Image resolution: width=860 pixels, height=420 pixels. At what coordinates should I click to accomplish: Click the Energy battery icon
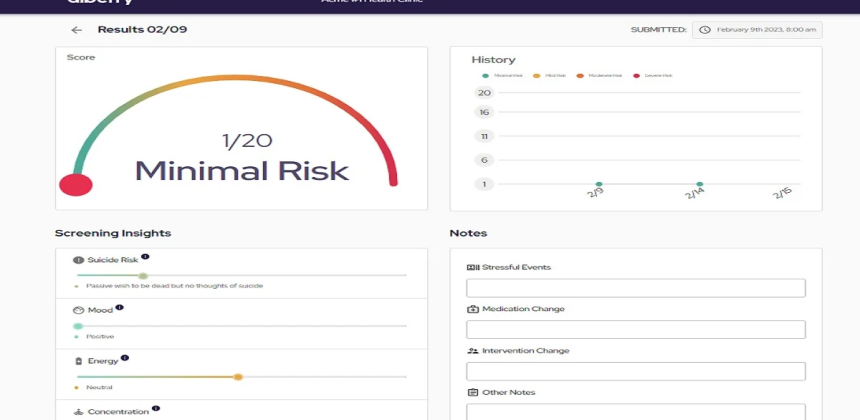pyautogui.click(x=78, y=361)
